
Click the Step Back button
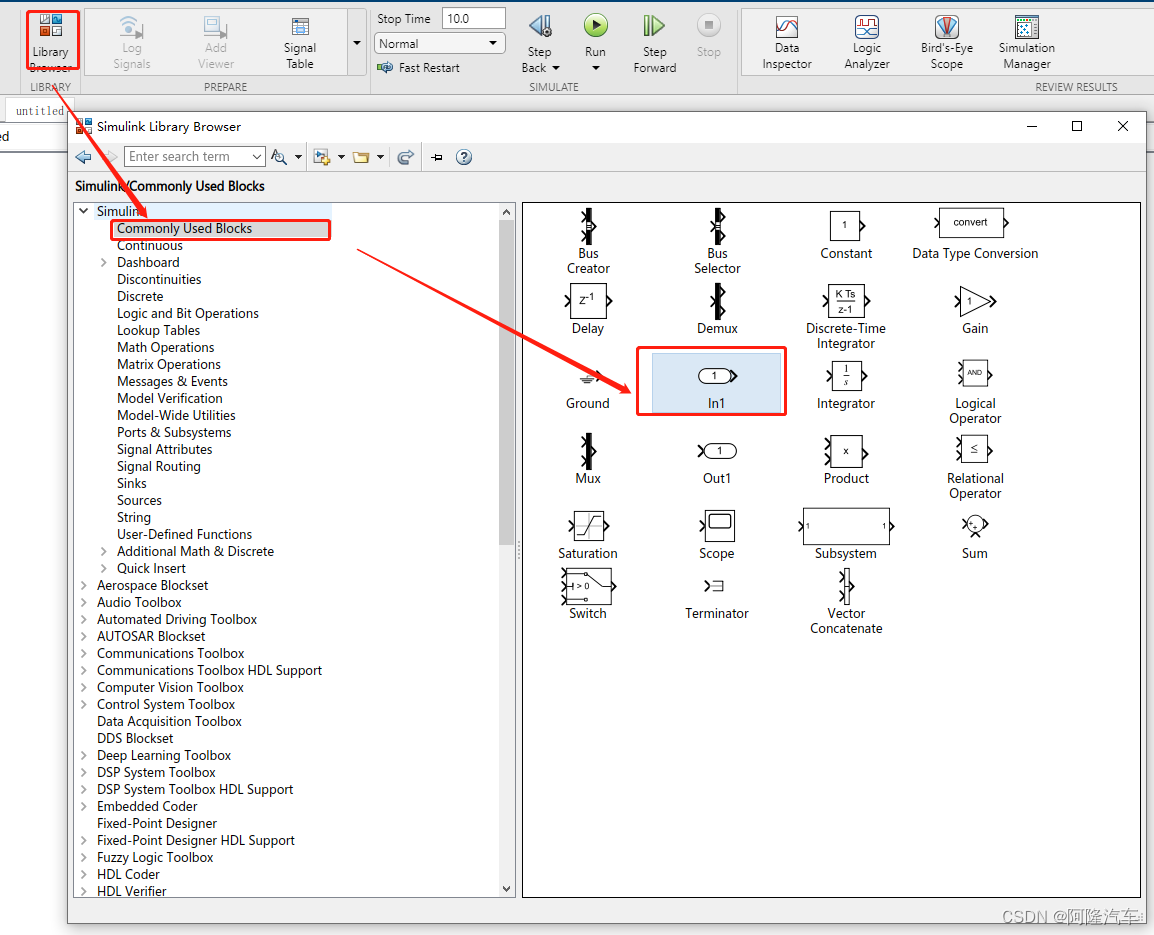[x=539, y=44]
